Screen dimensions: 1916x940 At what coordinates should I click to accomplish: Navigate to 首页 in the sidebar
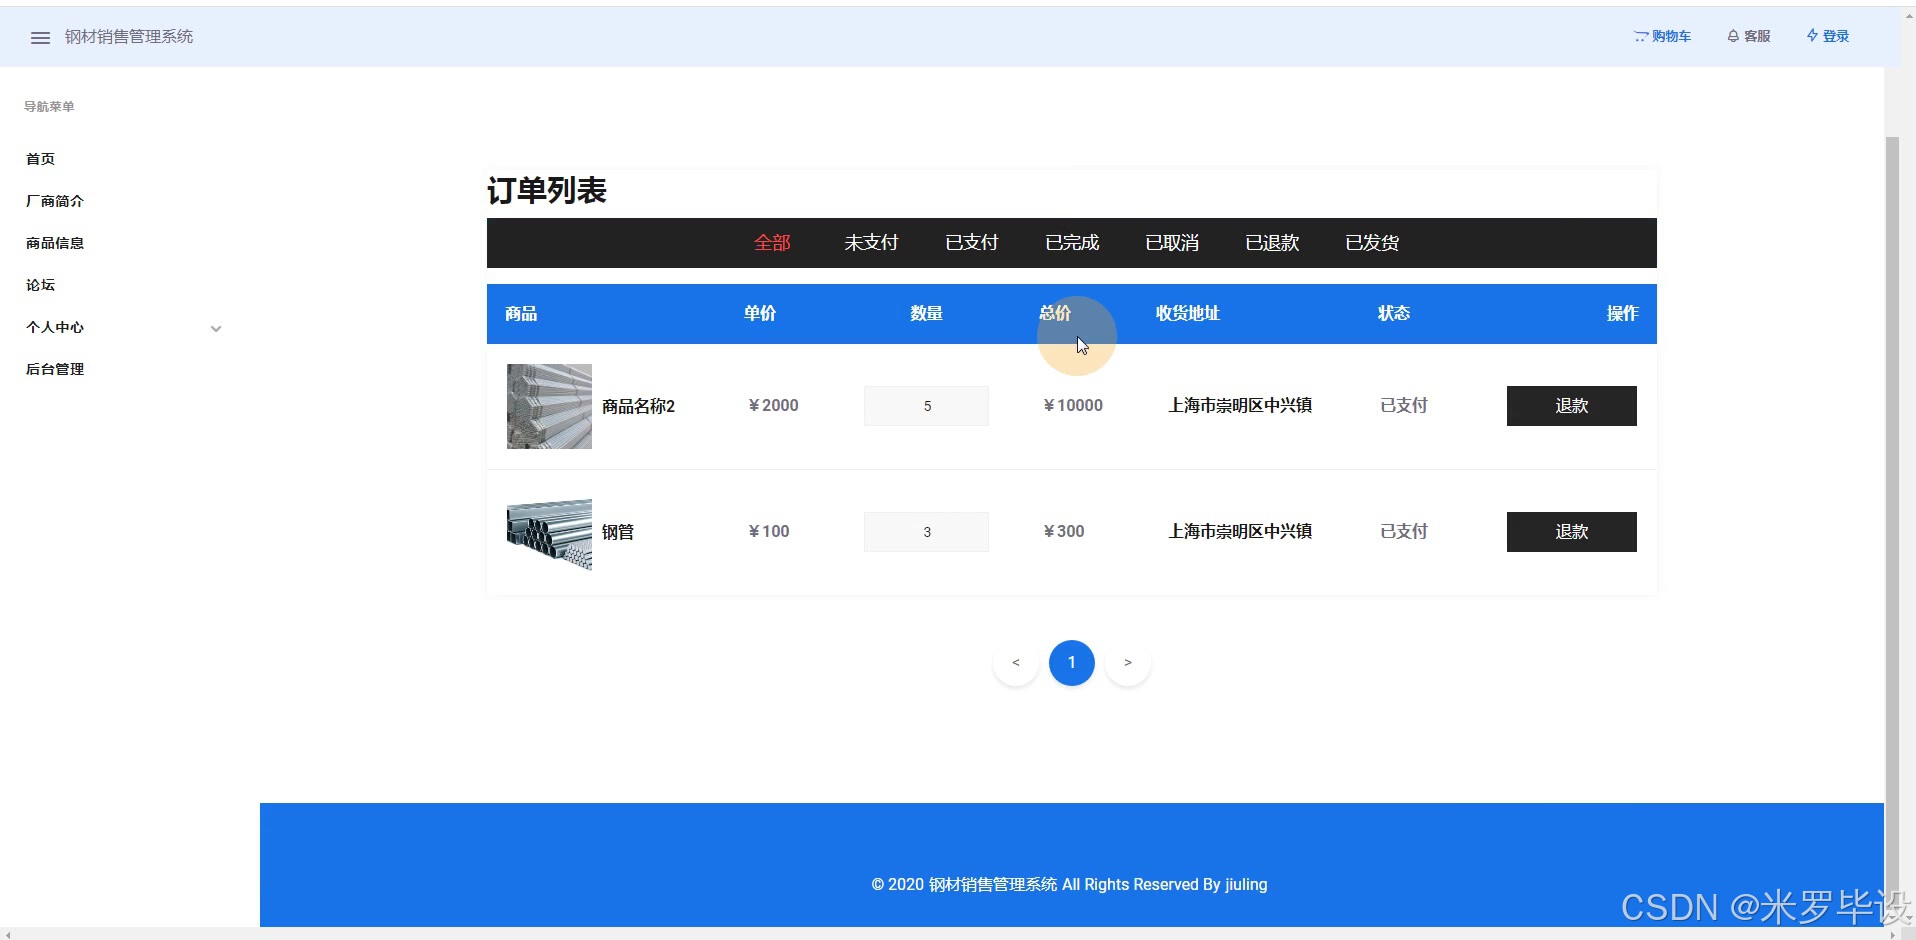coord(40,158)
